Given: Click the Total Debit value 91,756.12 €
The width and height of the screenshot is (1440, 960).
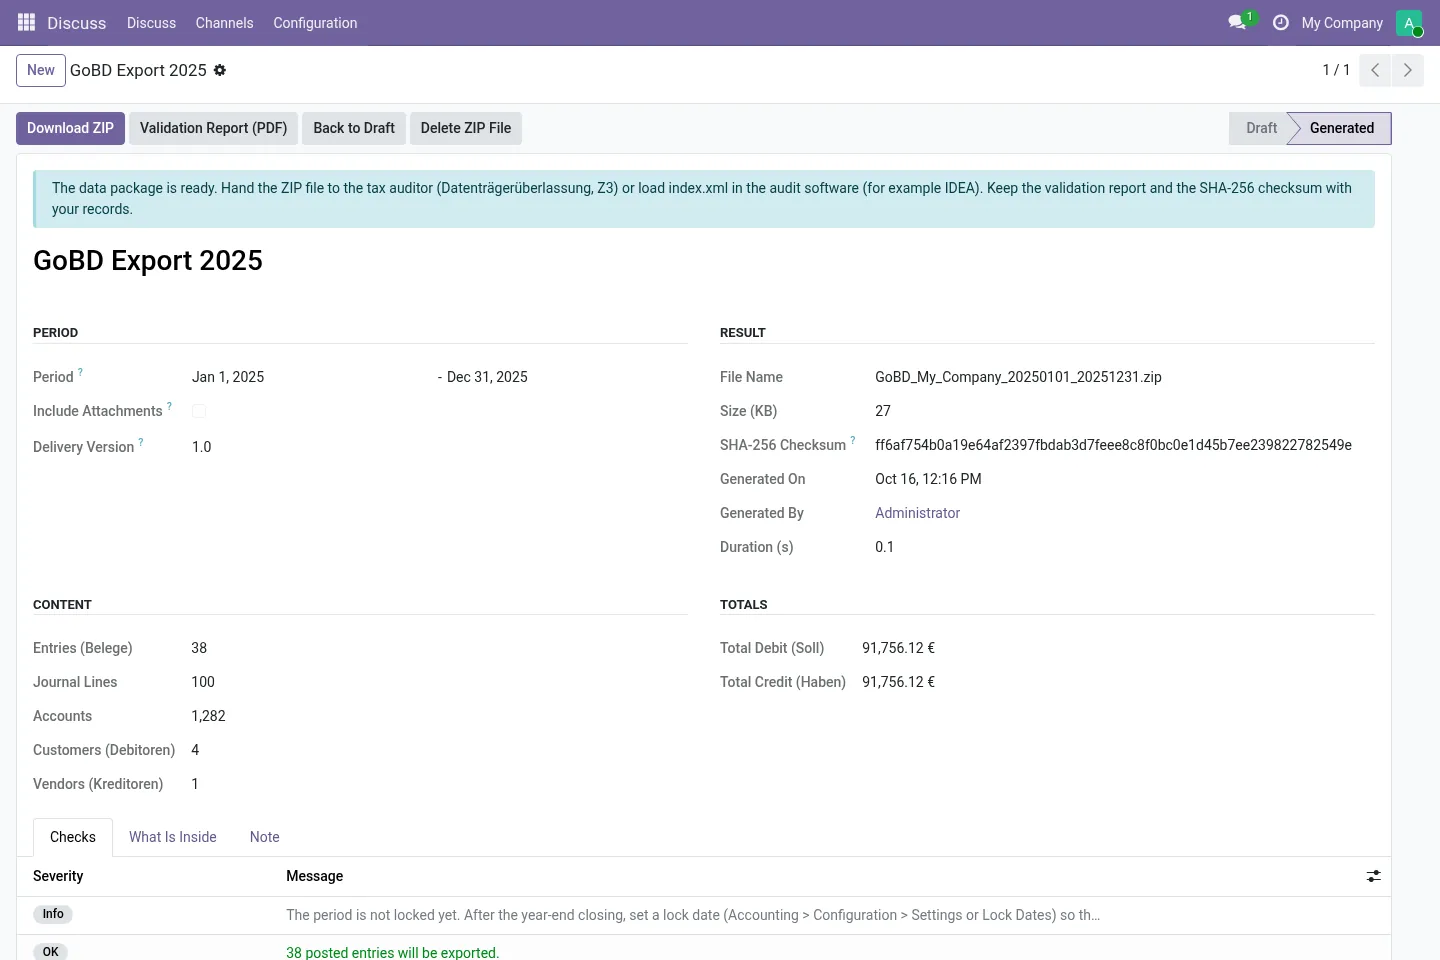Looking at the screenshot, I should [x=898, y=648].
